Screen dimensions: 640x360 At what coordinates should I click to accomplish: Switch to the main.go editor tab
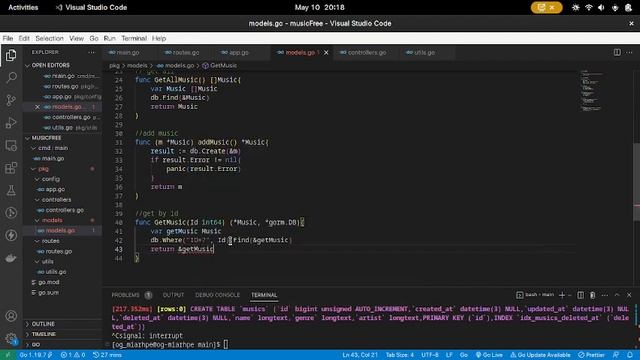(128, 53)
